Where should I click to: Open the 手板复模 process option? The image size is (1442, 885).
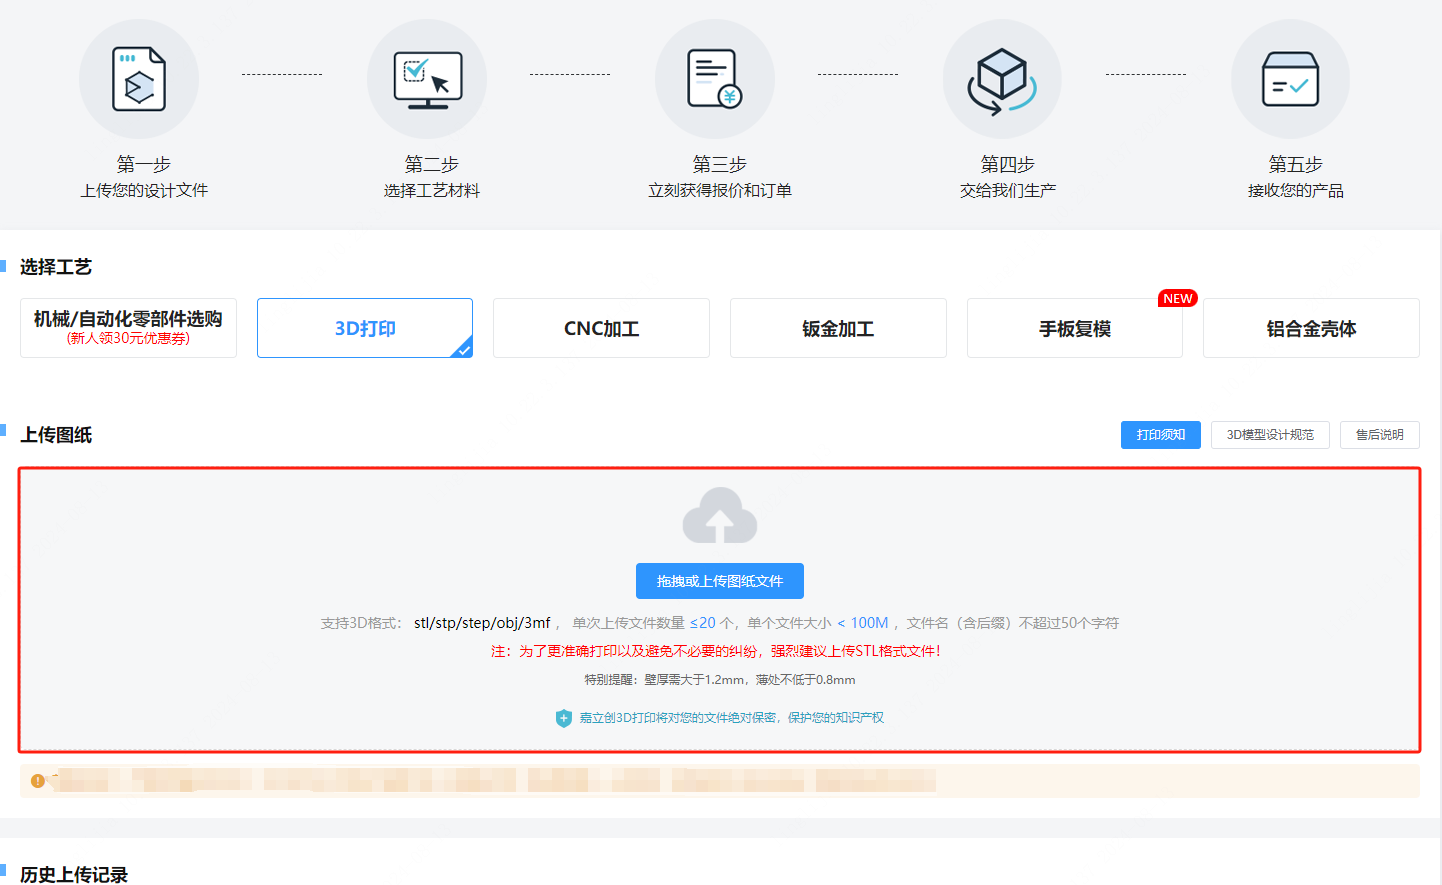pyautogui.click(x=1074, y=328)
